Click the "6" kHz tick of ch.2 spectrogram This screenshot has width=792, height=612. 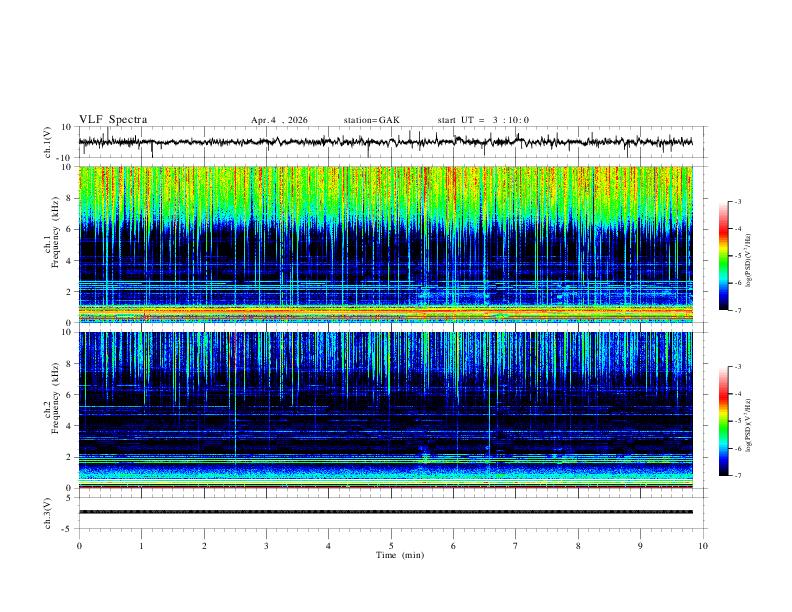click(x=70, y=395)
